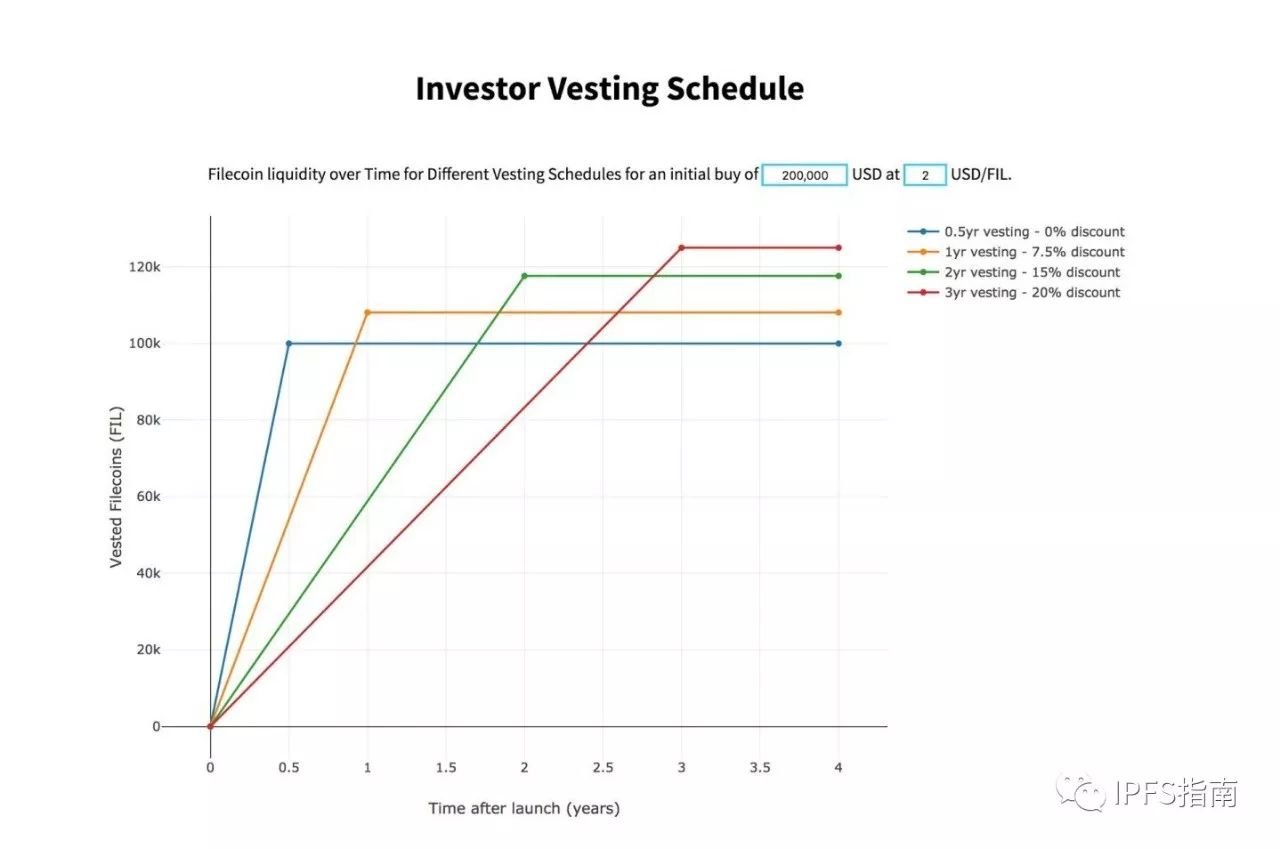The image size is (1280, 849).
Task: Toggle the 1yr vesting 7.5% discount legend
Action: (x=1016, y=252)
